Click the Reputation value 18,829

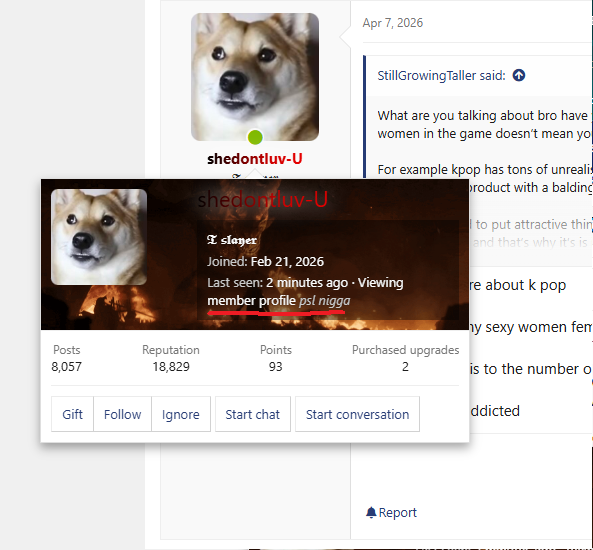pyautogui.click(x=171, y=367)
